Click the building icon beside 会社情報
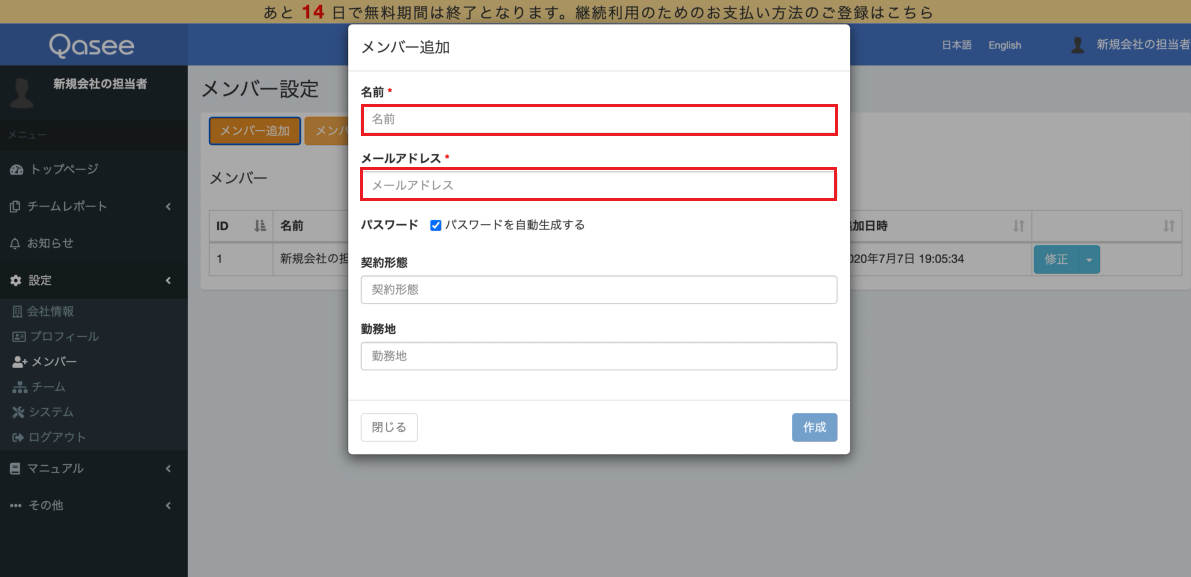 (17, 311)
